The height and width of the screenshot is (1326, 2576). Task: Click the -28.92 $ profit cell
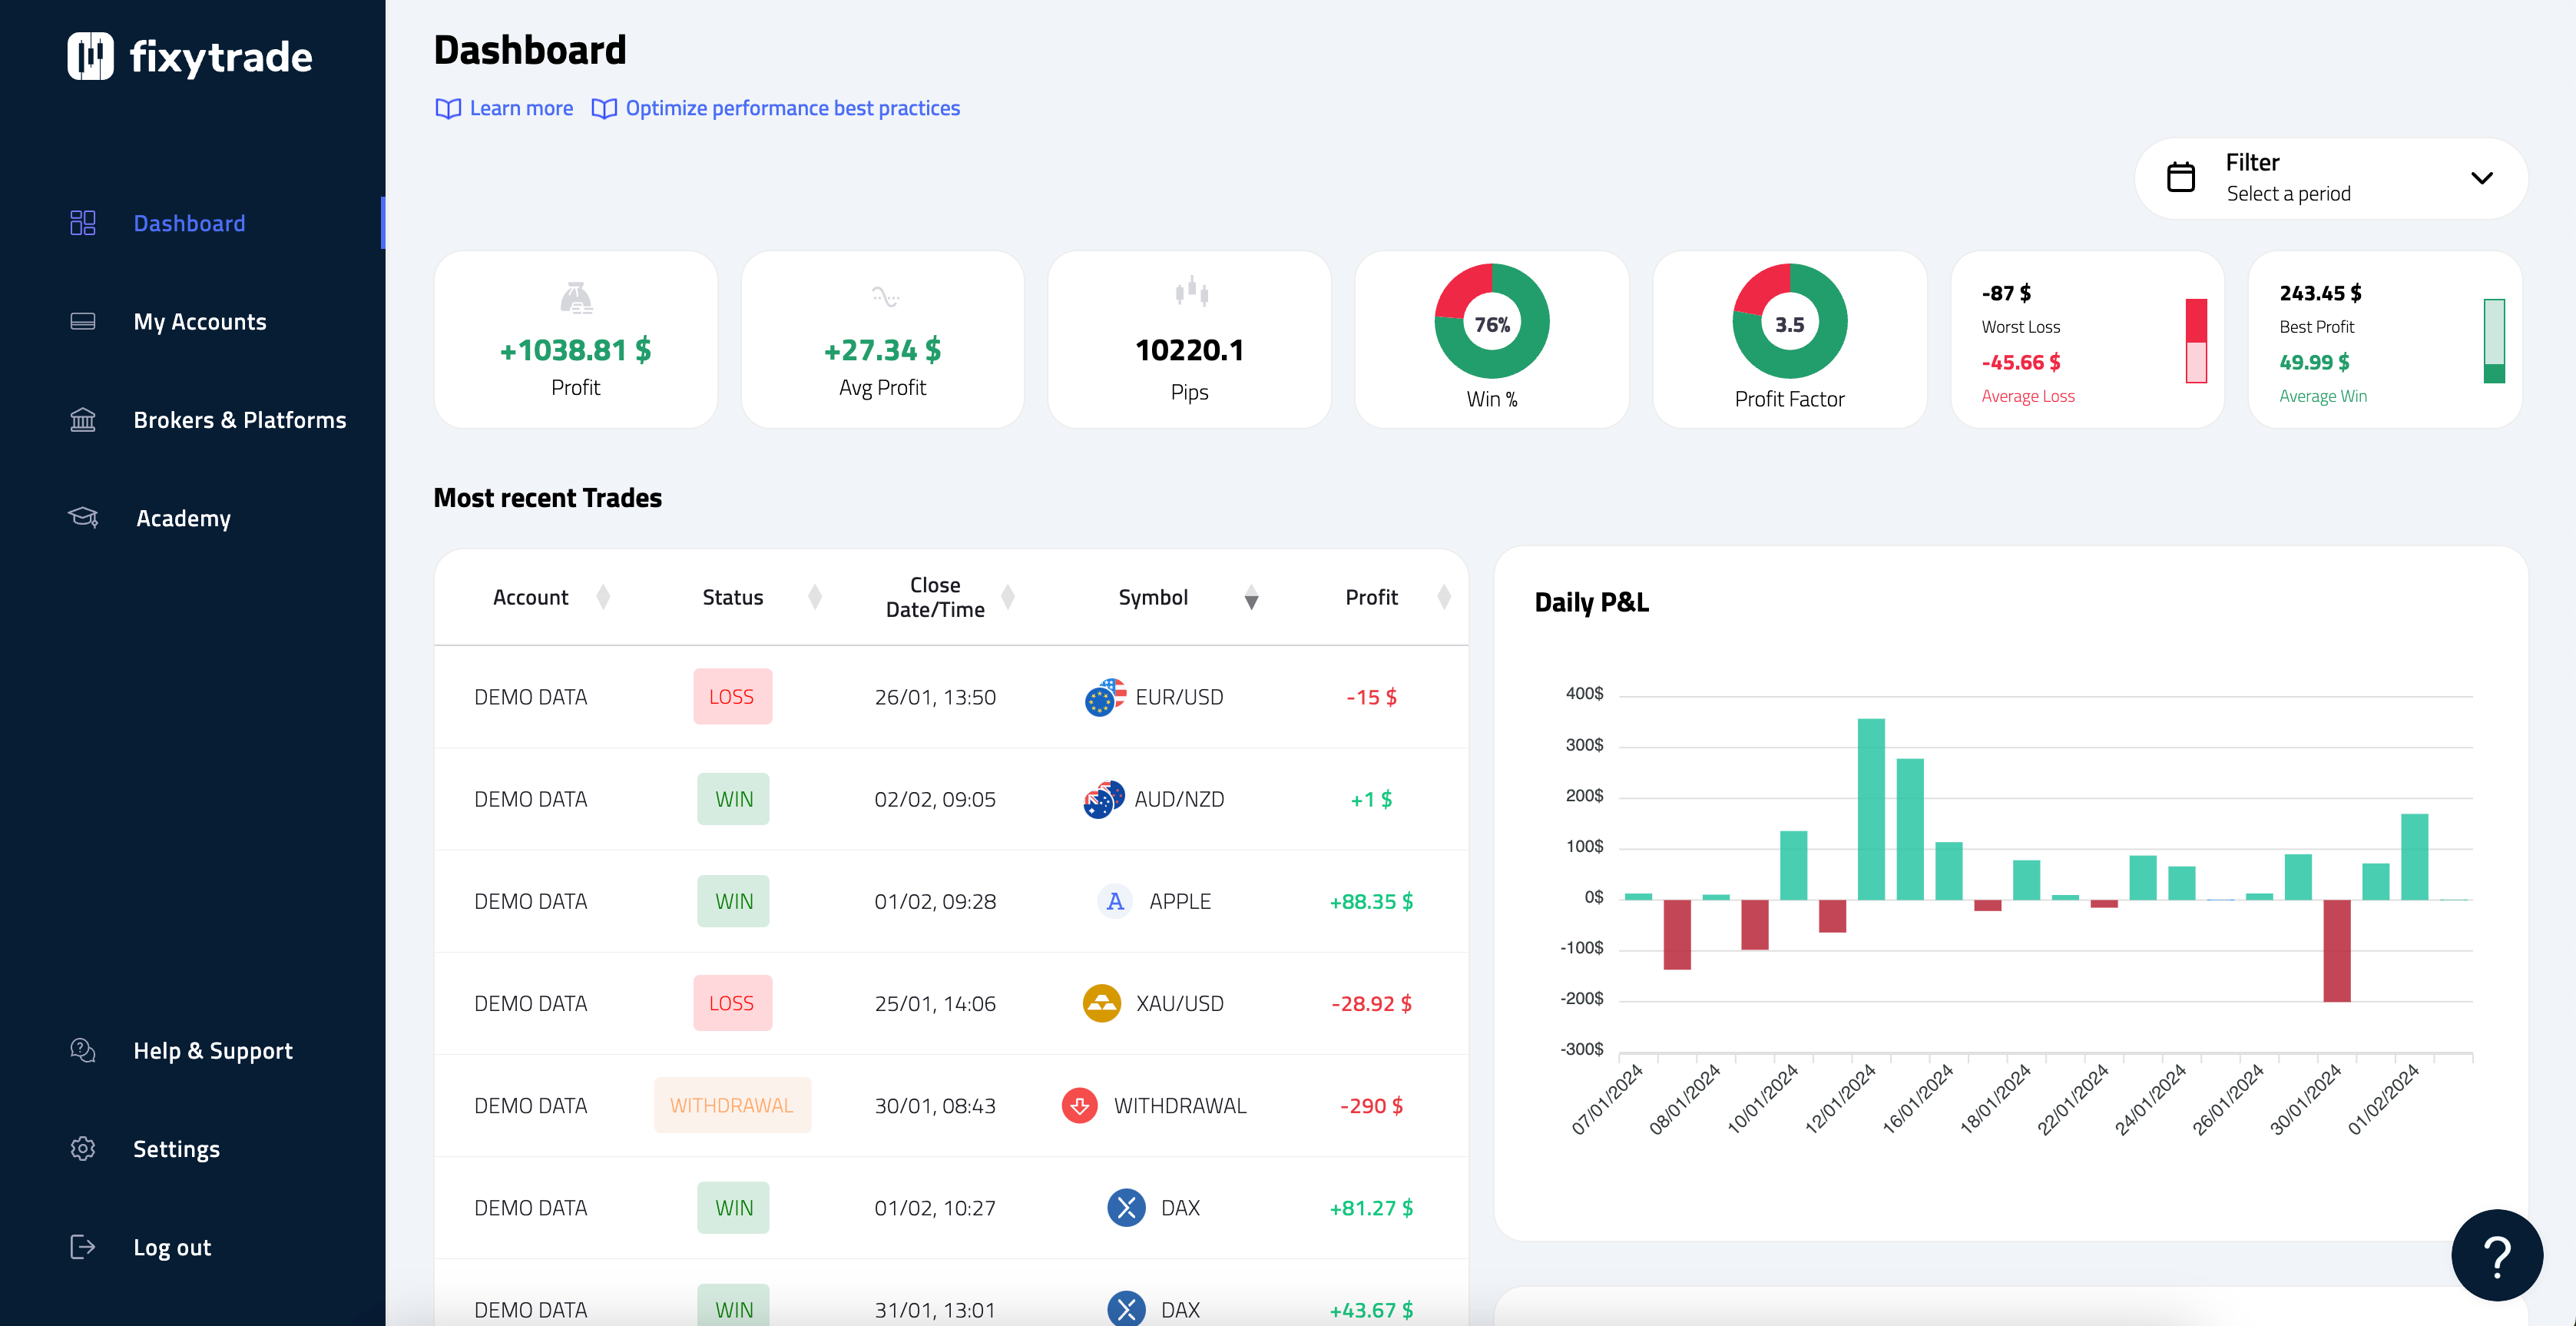[x=1371, y=1003]
